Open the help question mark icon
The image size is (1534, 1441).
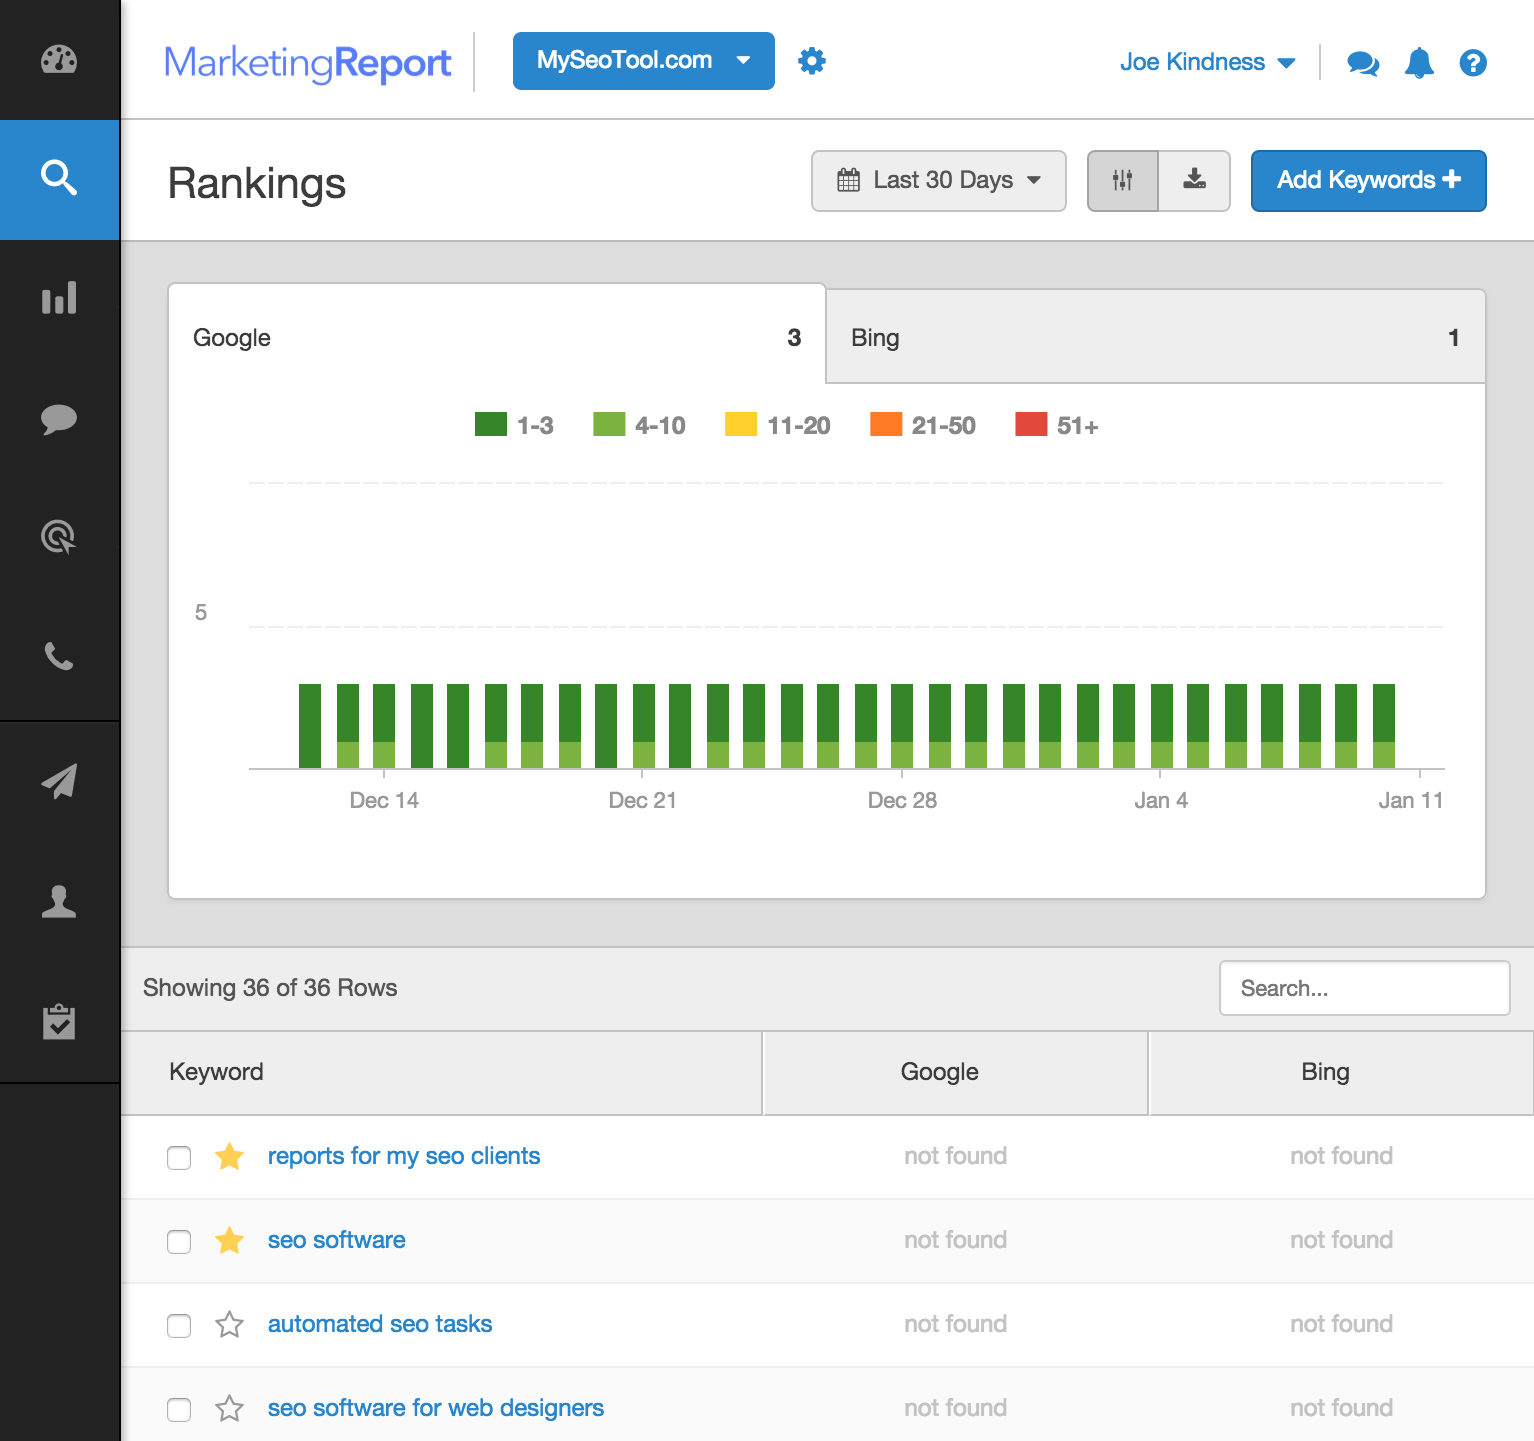coord(1473,63)
